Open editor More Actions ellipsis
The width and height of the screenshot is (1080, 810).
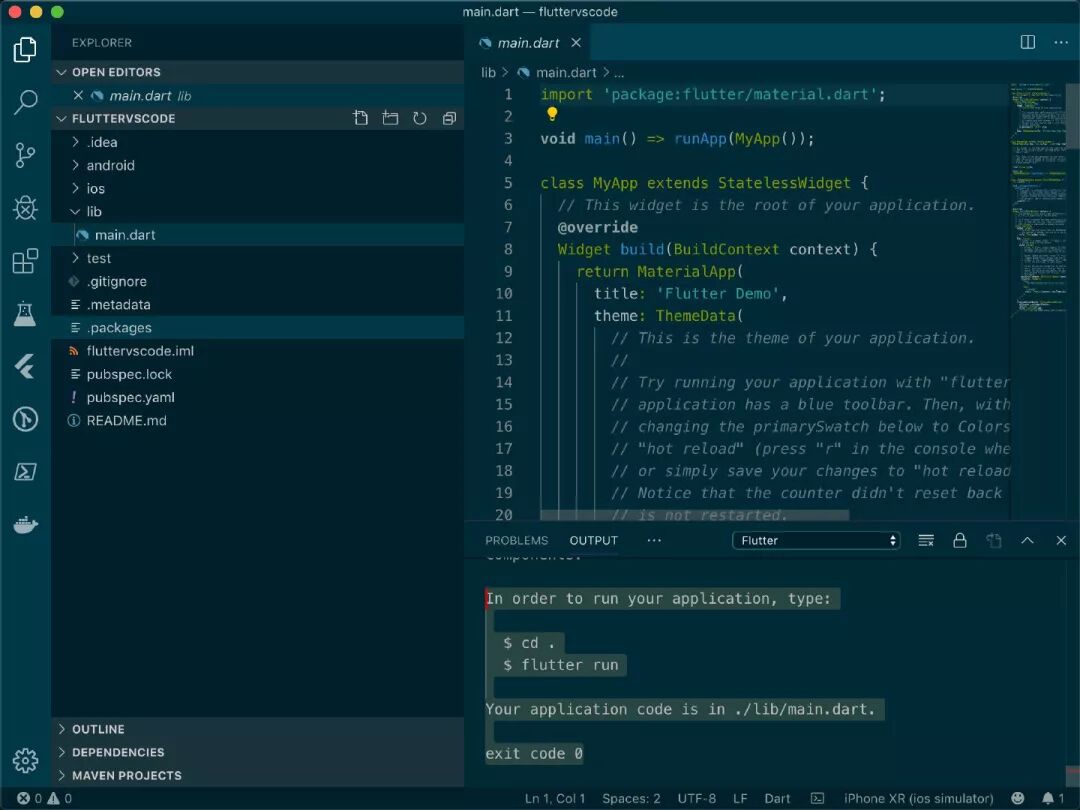click(1061, 43)
